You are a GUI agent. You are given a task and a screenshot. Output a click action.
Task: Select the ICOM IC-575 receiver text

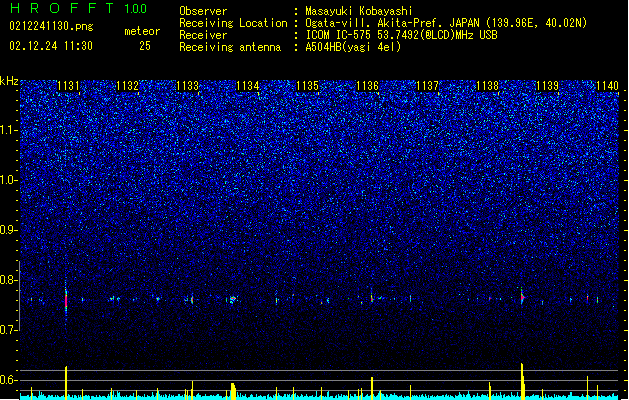(401, 35)
